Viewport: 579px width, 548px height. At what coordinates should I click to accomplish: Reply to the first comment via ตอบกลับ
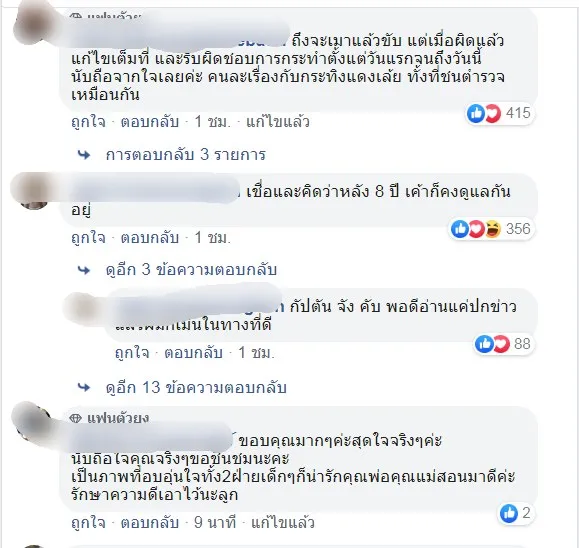pyautogui.click(x=150, y=122)
